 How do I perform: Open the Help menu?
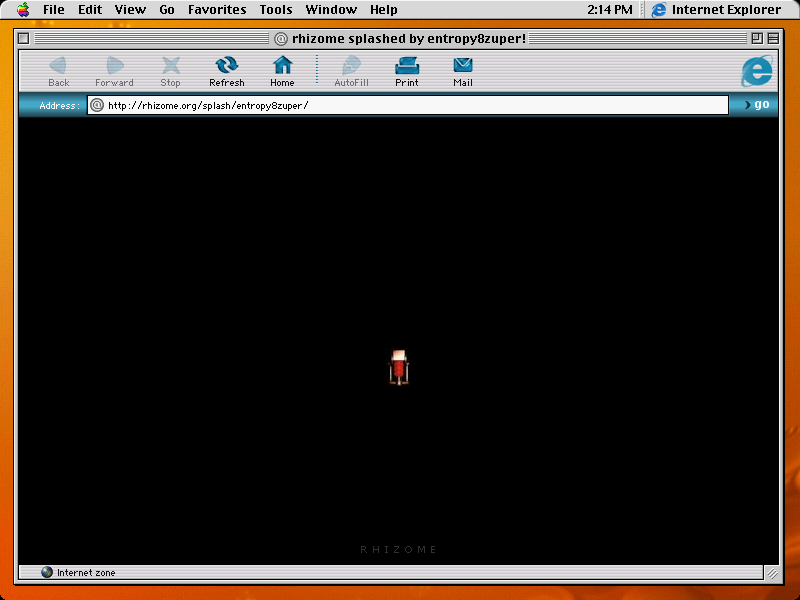click(384, 9)
